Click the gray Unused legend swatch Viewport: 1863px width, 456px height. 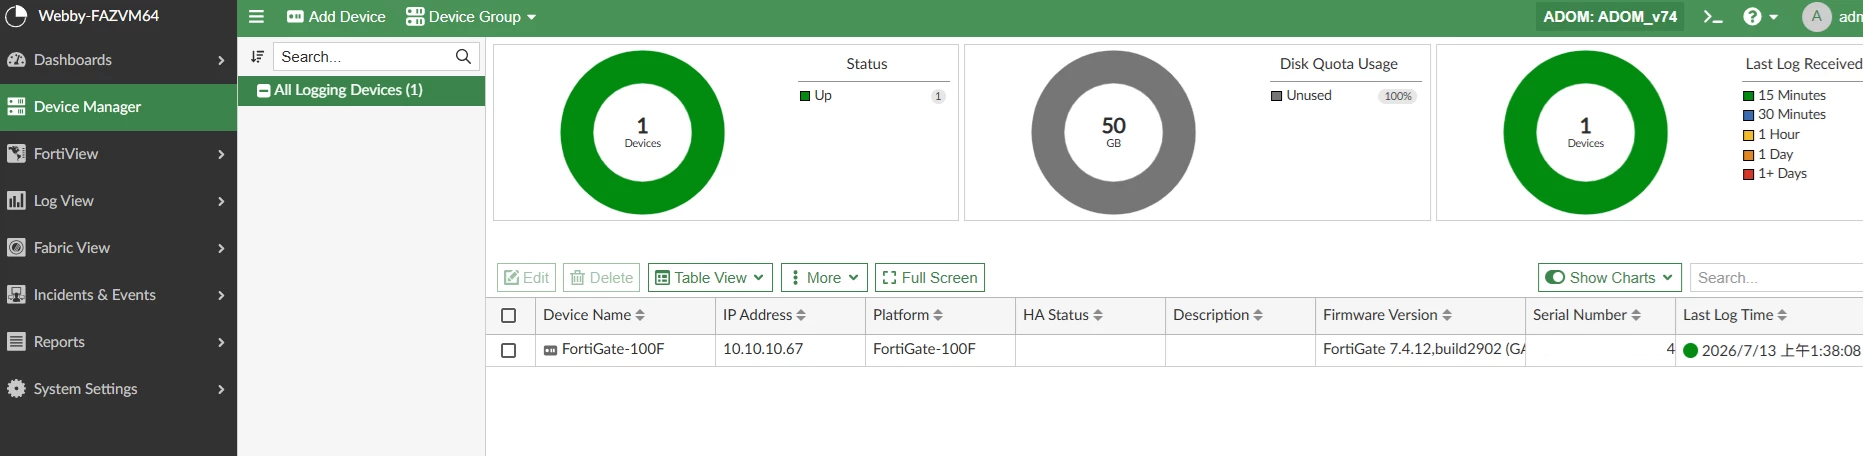(x=1276, y=96)
